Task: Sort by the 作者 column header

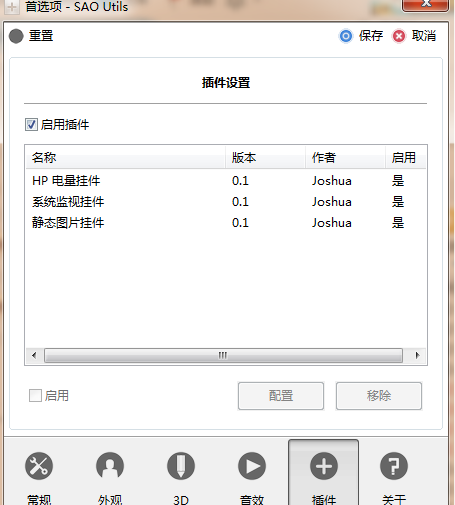Action: point(345,157)
